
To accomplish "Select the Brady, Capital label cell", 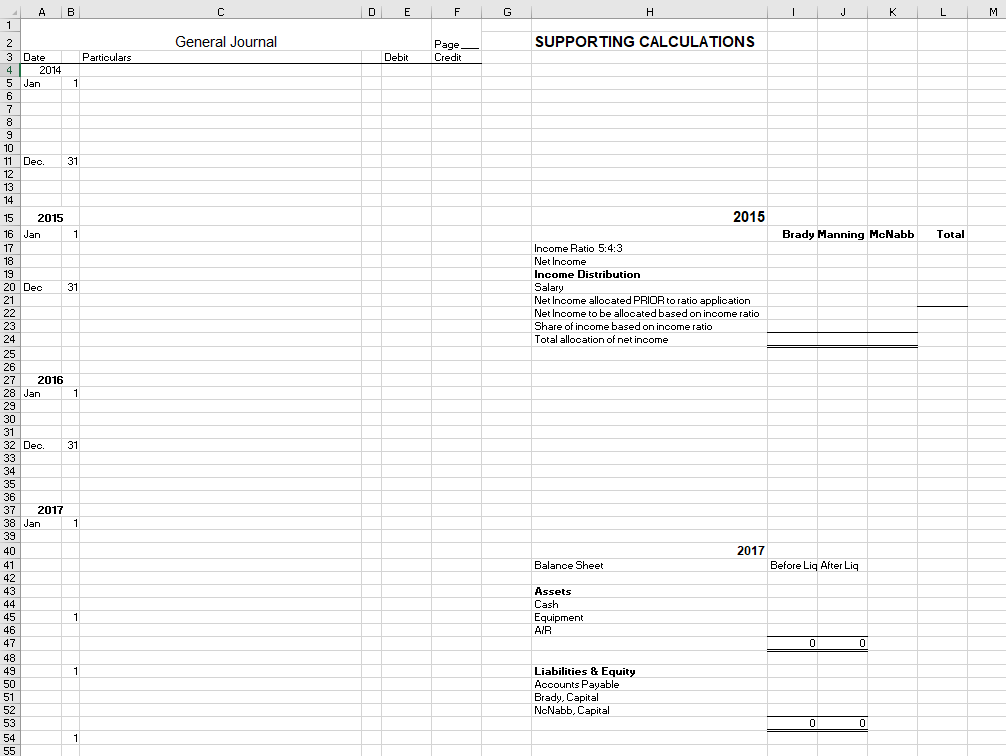I will click(x=649, y=697).
